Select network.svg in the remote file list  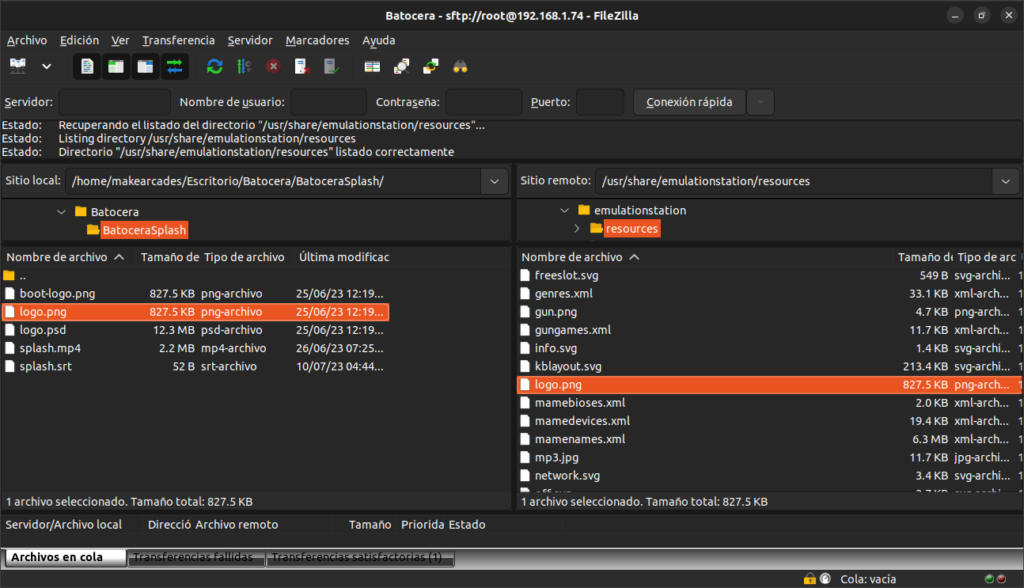[769, 476]
